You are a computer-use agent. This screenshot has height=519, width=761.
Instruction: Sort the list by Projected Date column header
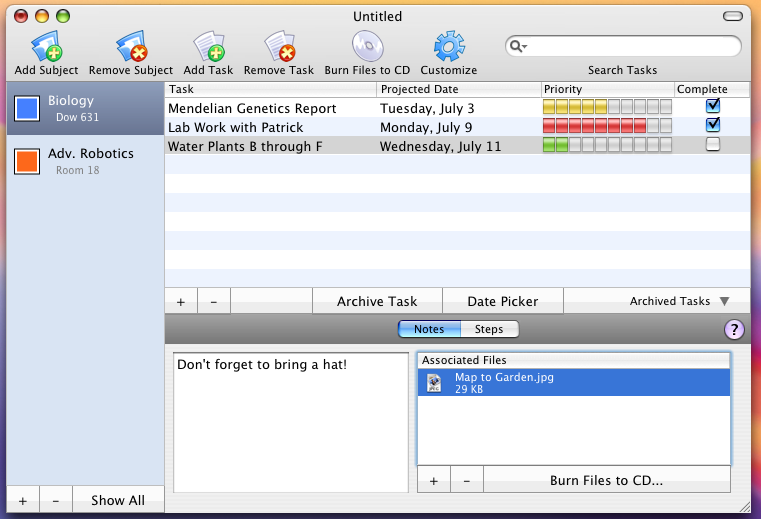[458, 89]
